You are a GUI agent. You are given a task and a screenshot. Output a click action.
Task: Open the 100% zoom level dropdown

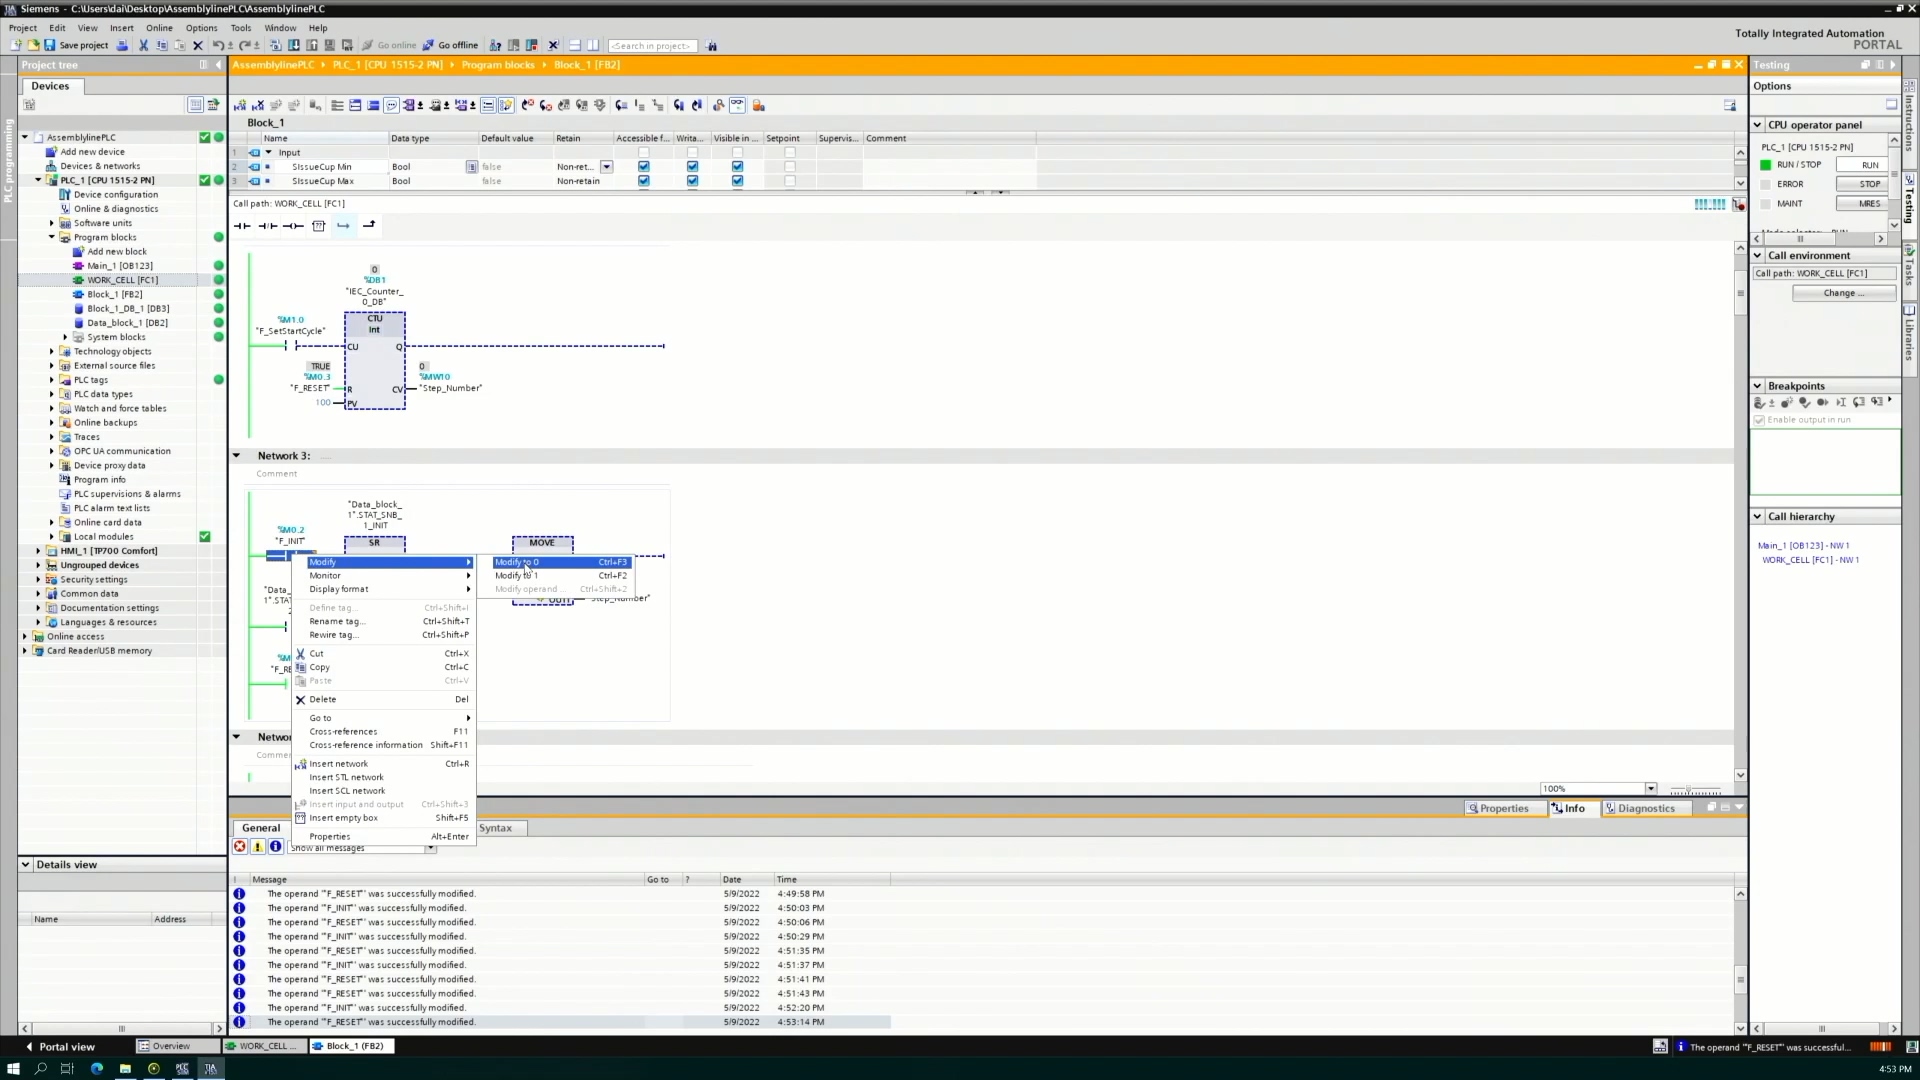pos(1650,788)
